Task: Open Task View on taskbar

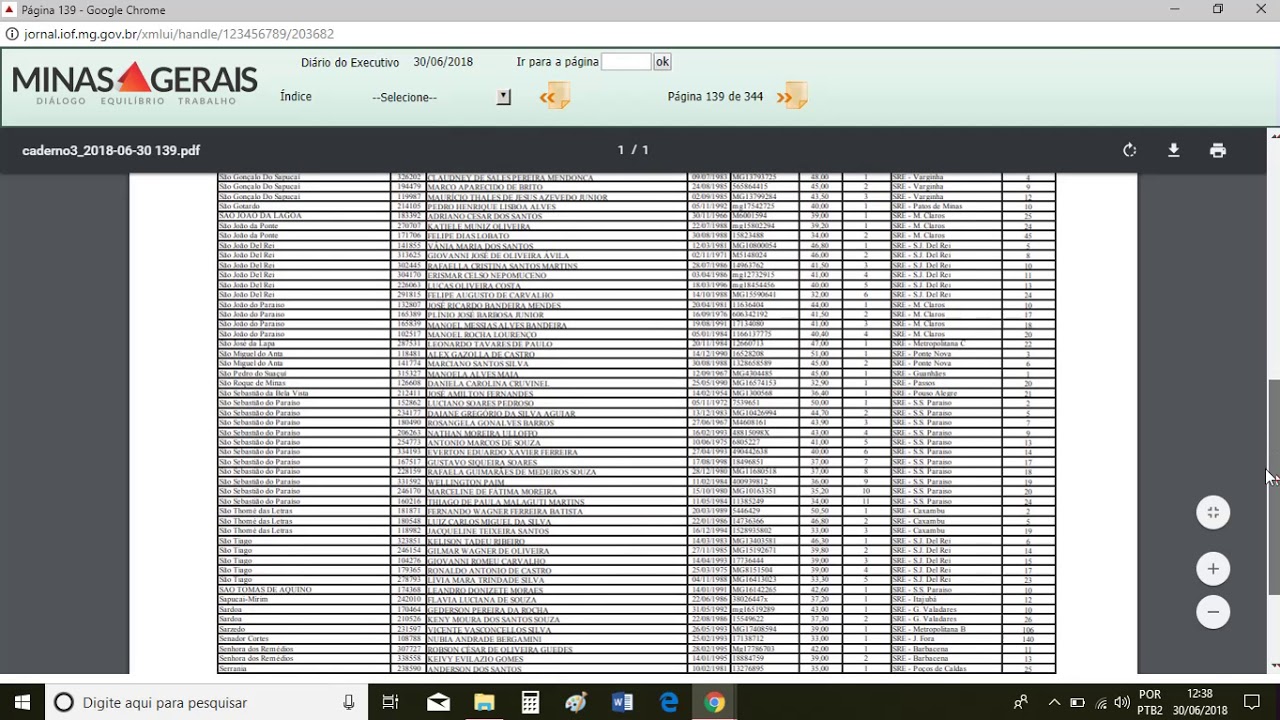Action: tap(391, 703)
